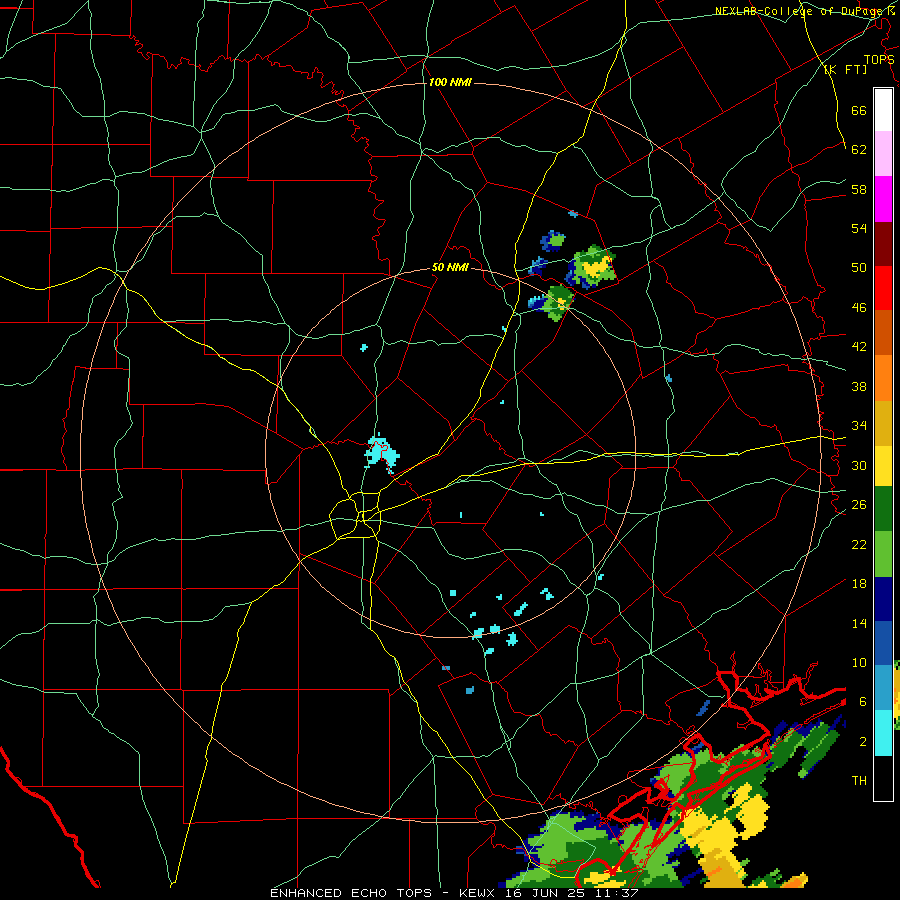
Task: Click the "TH" legend label
Action: click(859, 781)
